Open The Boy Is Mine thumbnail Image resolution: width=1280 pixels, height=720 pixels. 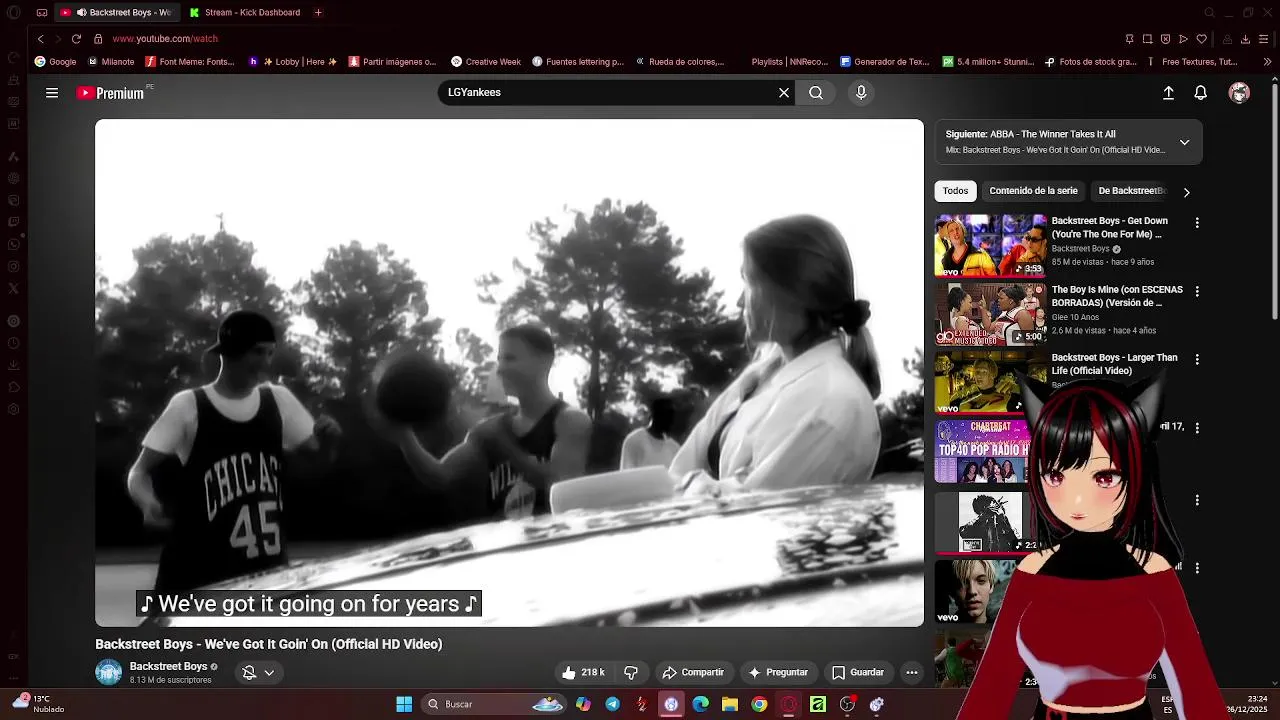(x=990, y=314)
